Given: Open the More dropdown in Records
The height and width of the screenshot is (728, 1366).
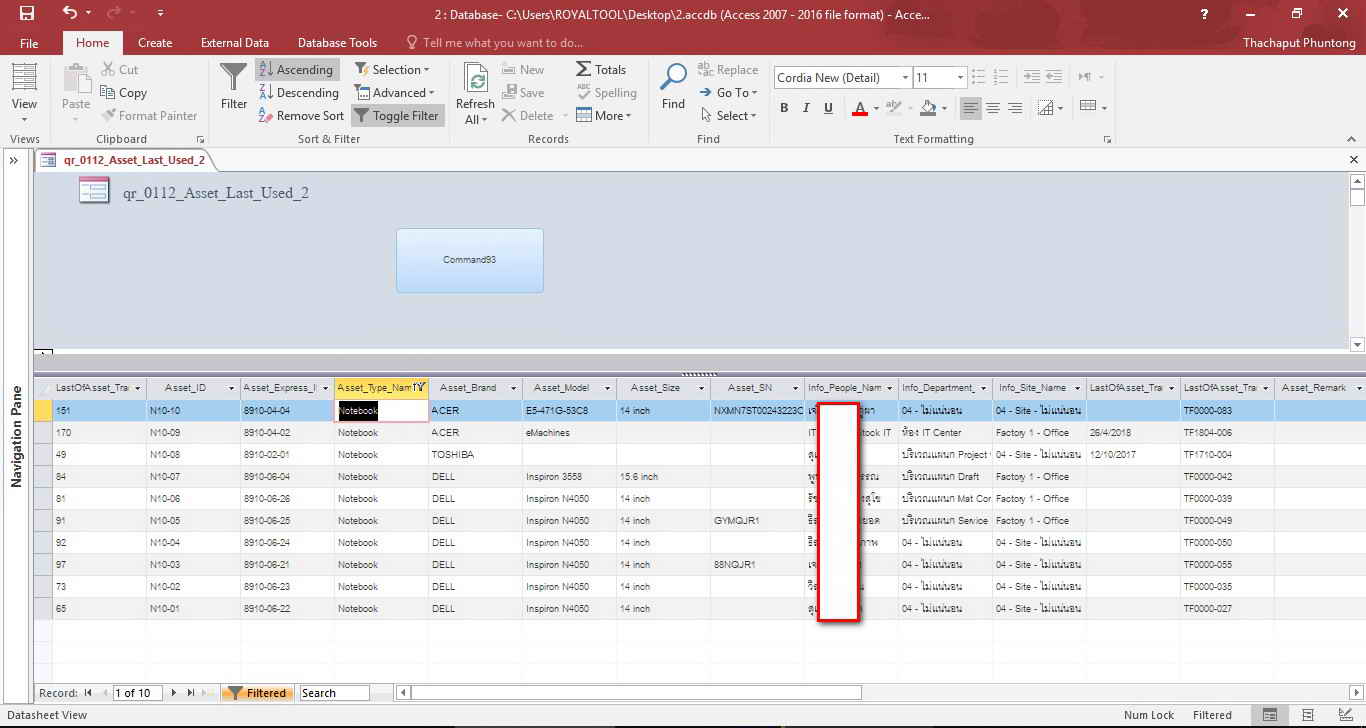Looking at the screenshot, I should pyautogui.click(x=604, y=116).
